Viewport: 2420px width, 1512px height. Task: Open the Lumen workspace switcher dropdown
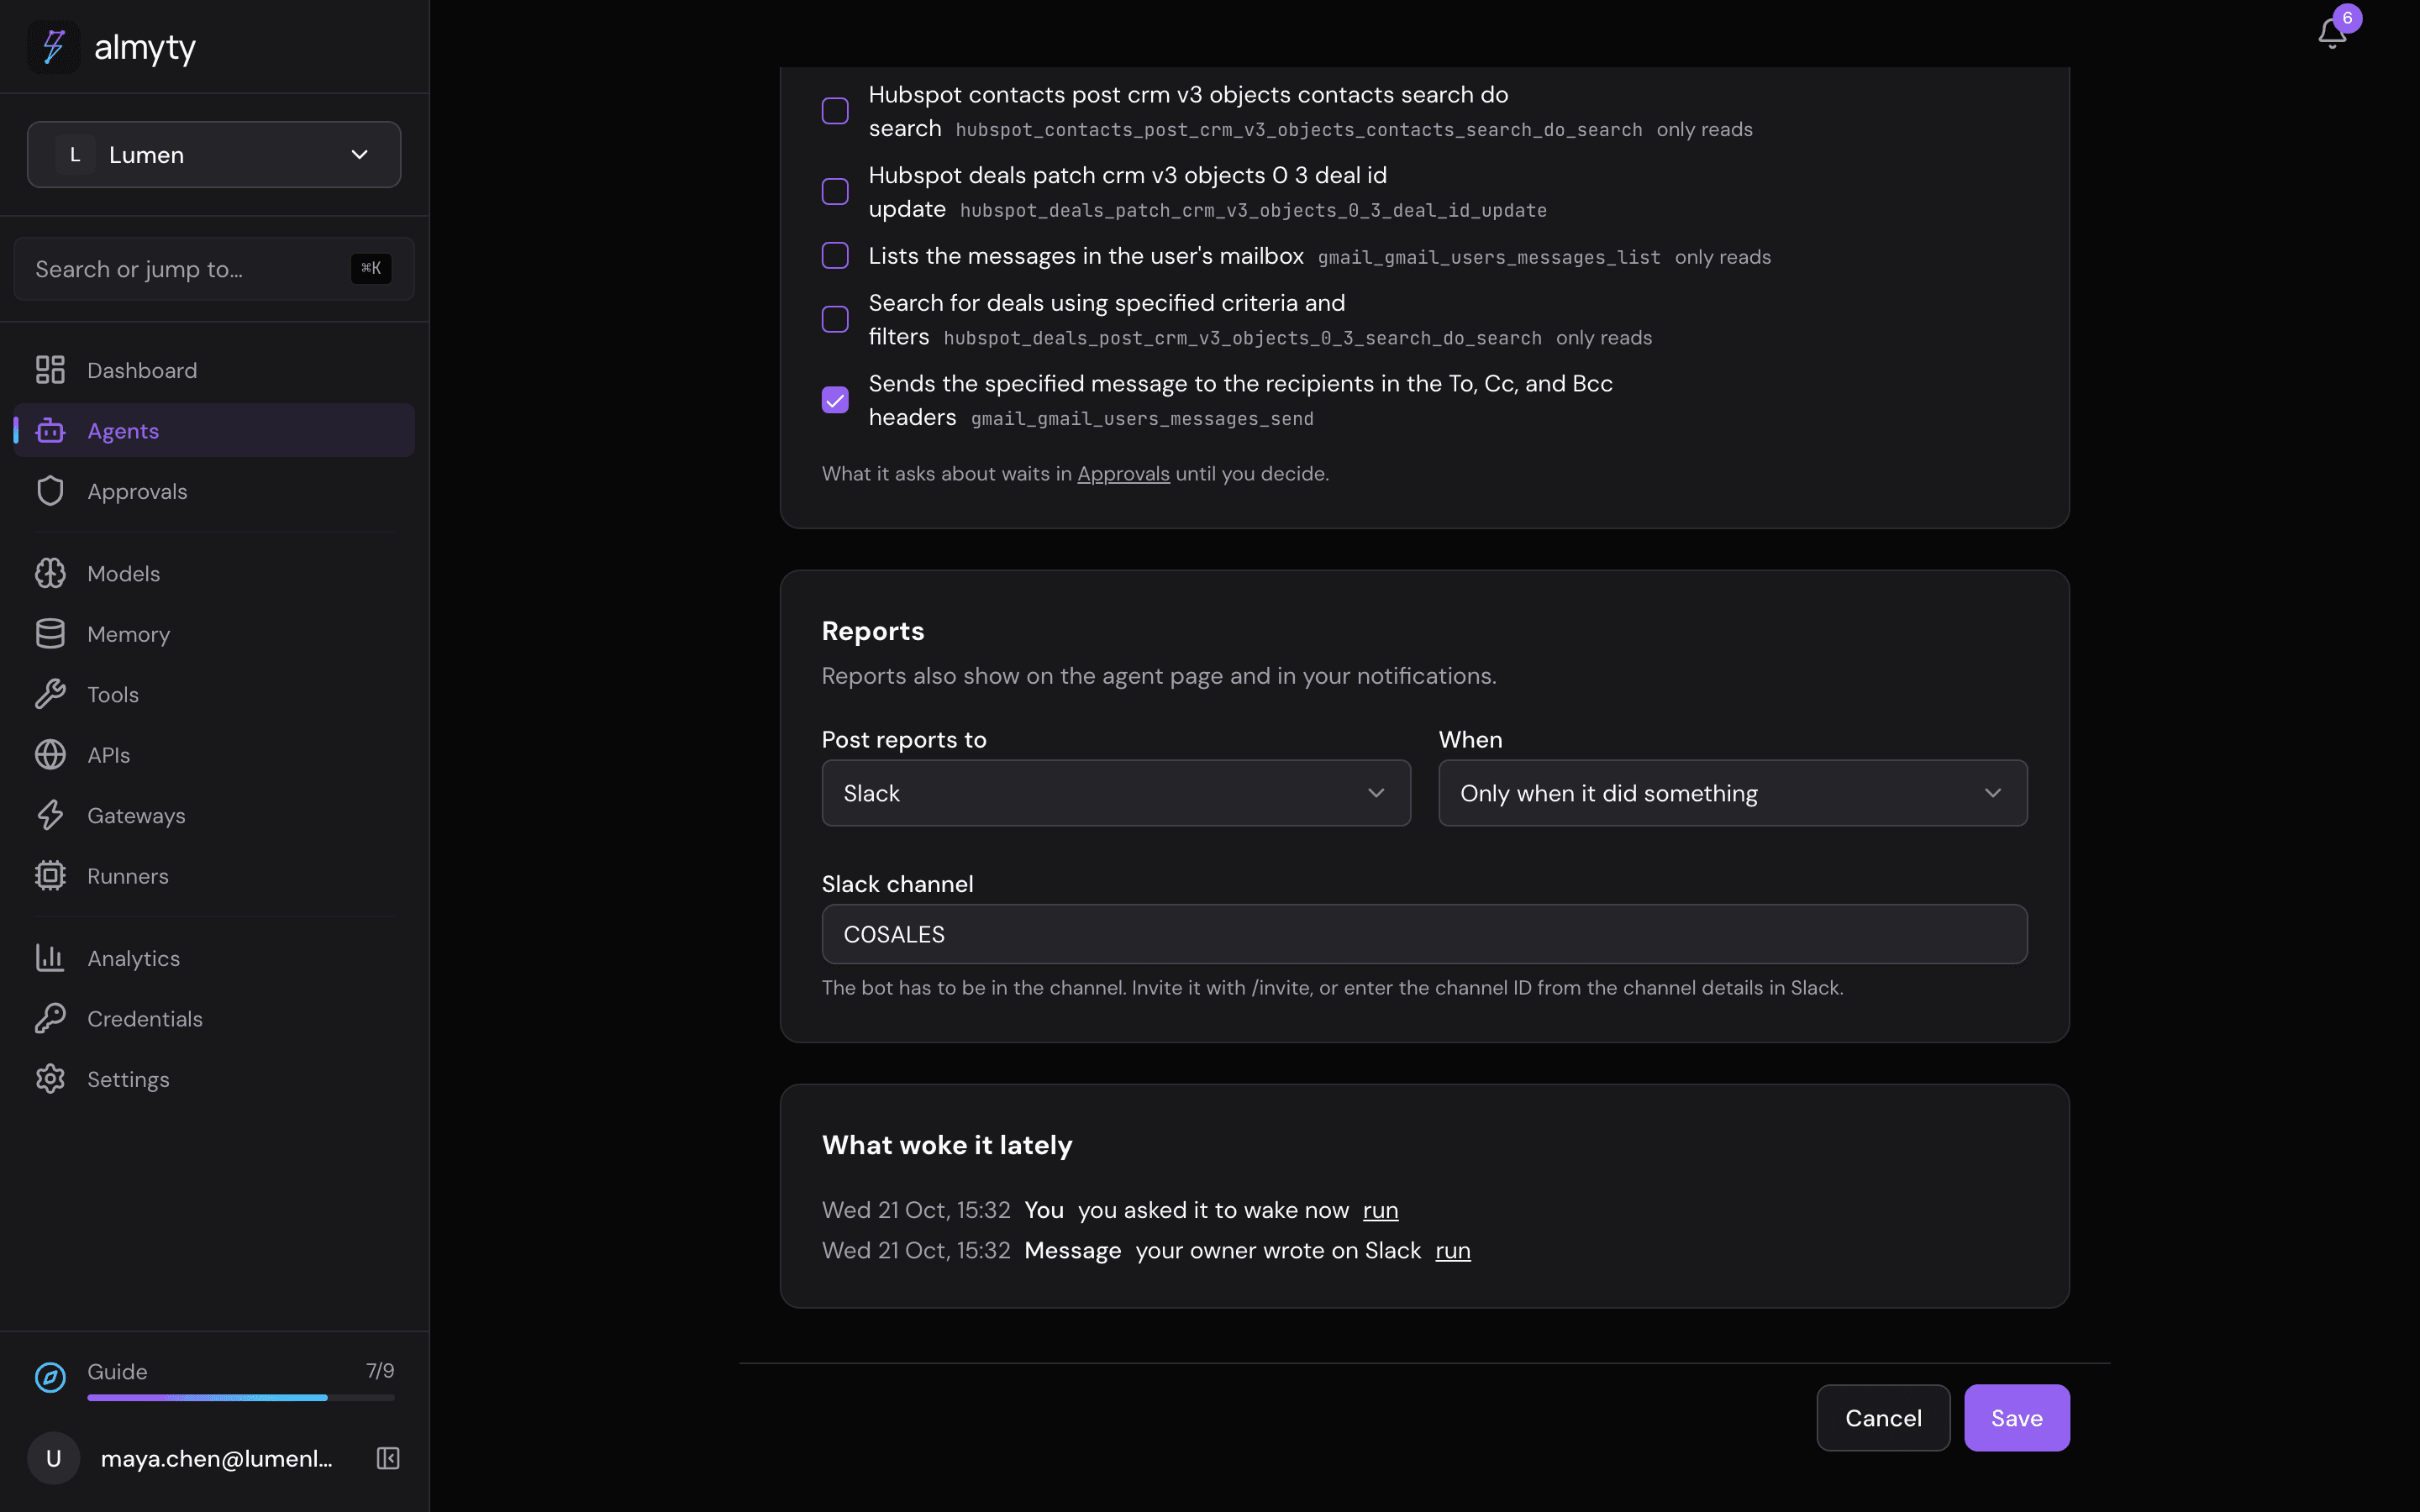tap(214, 155)
